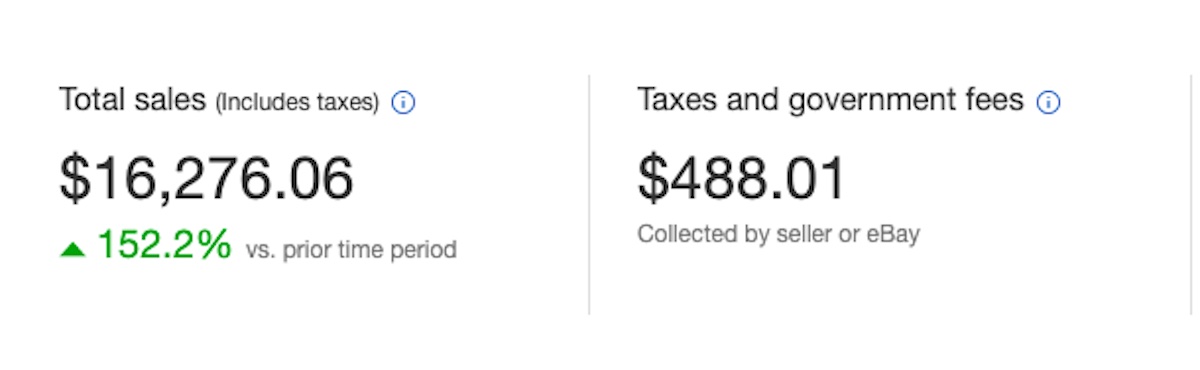Click the Taxes and government fees heading
Image resolution: width=1200 pixels, height=370 pixels.
pos(831,100)
